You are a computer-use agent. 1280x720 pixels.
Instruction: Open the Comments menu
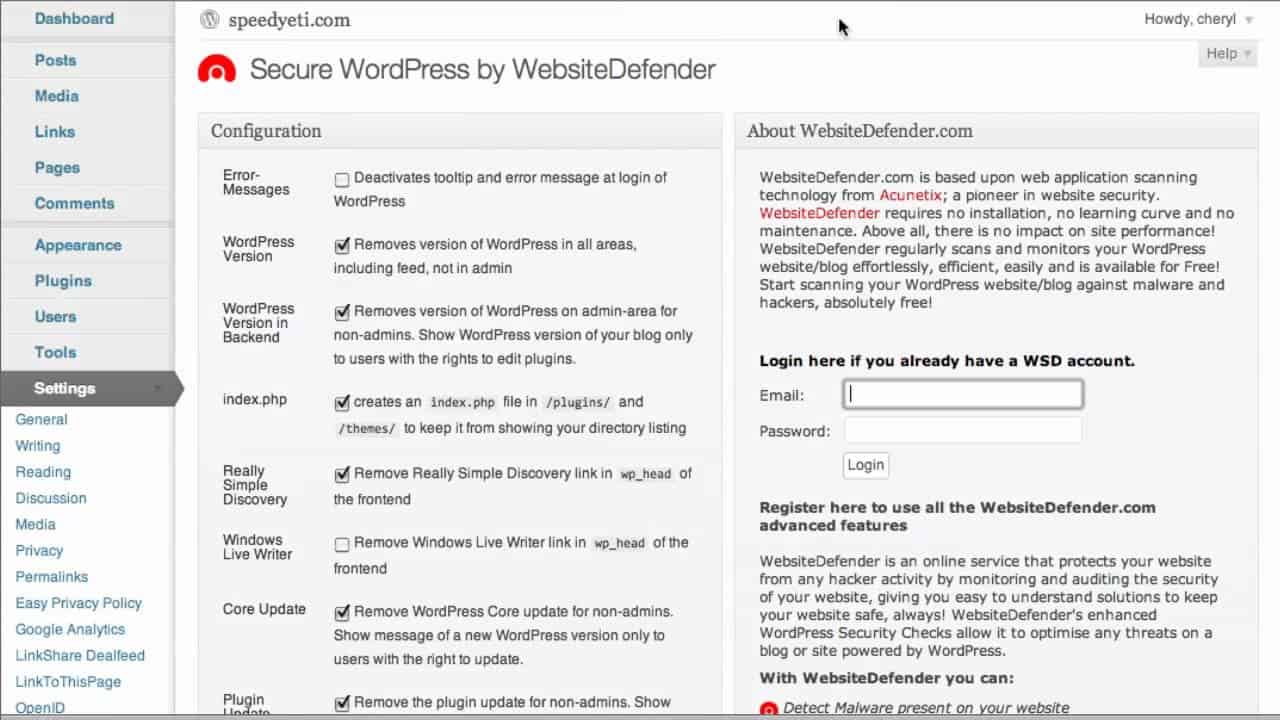pos(74,203)
